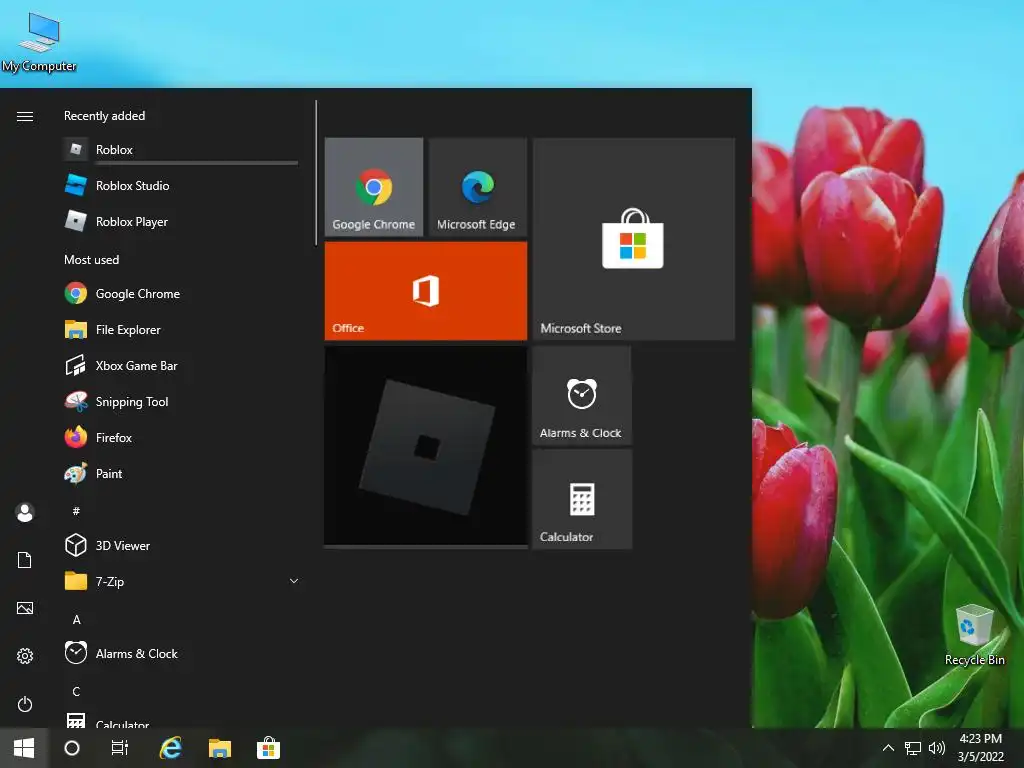Expand the 7-Zip folder chevron

(294, 581)
